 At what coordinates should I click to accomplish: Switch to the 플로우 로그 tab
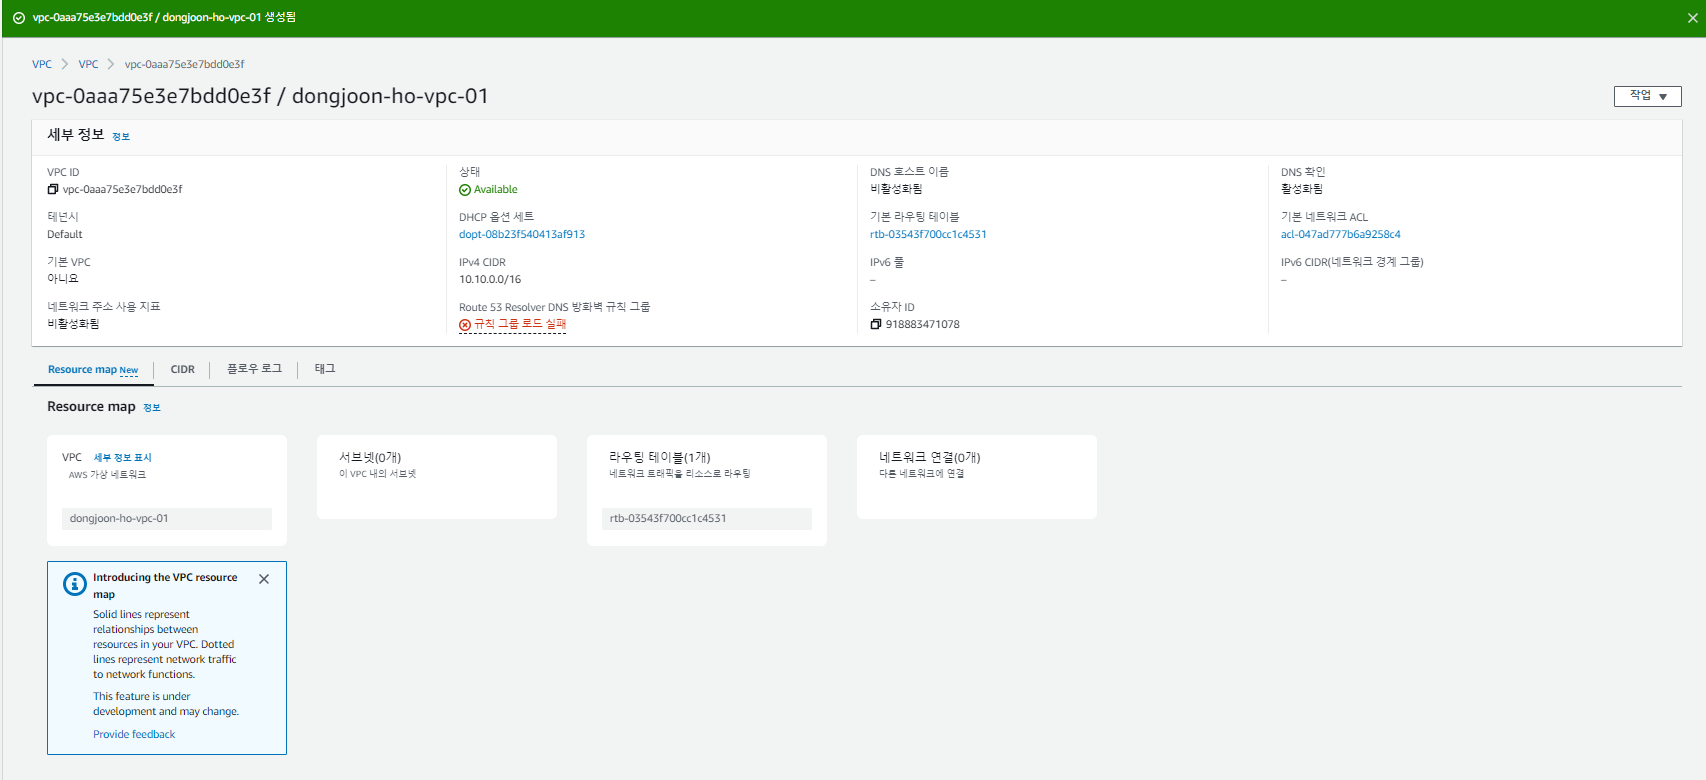tap(254, 369)
